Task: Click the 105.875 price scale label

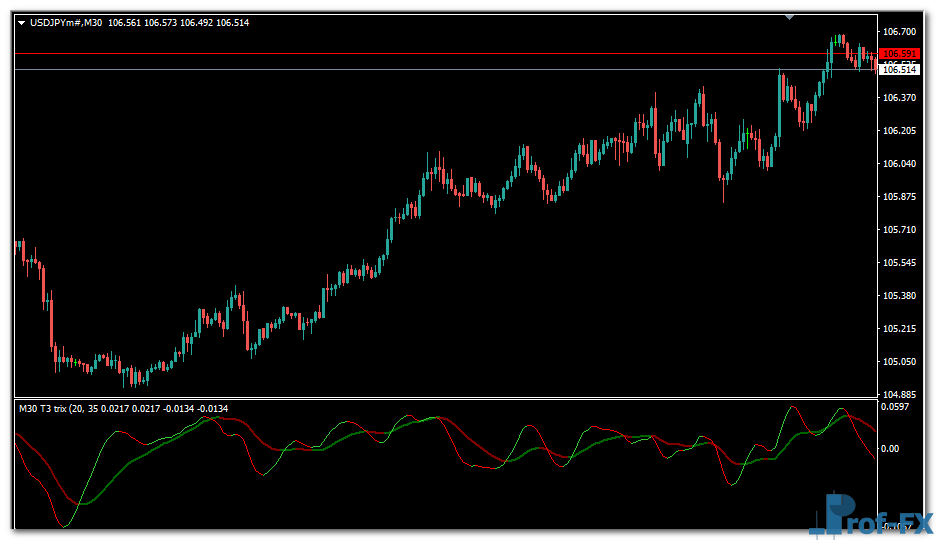Action: pyautogui.click(x=899, y=197)
